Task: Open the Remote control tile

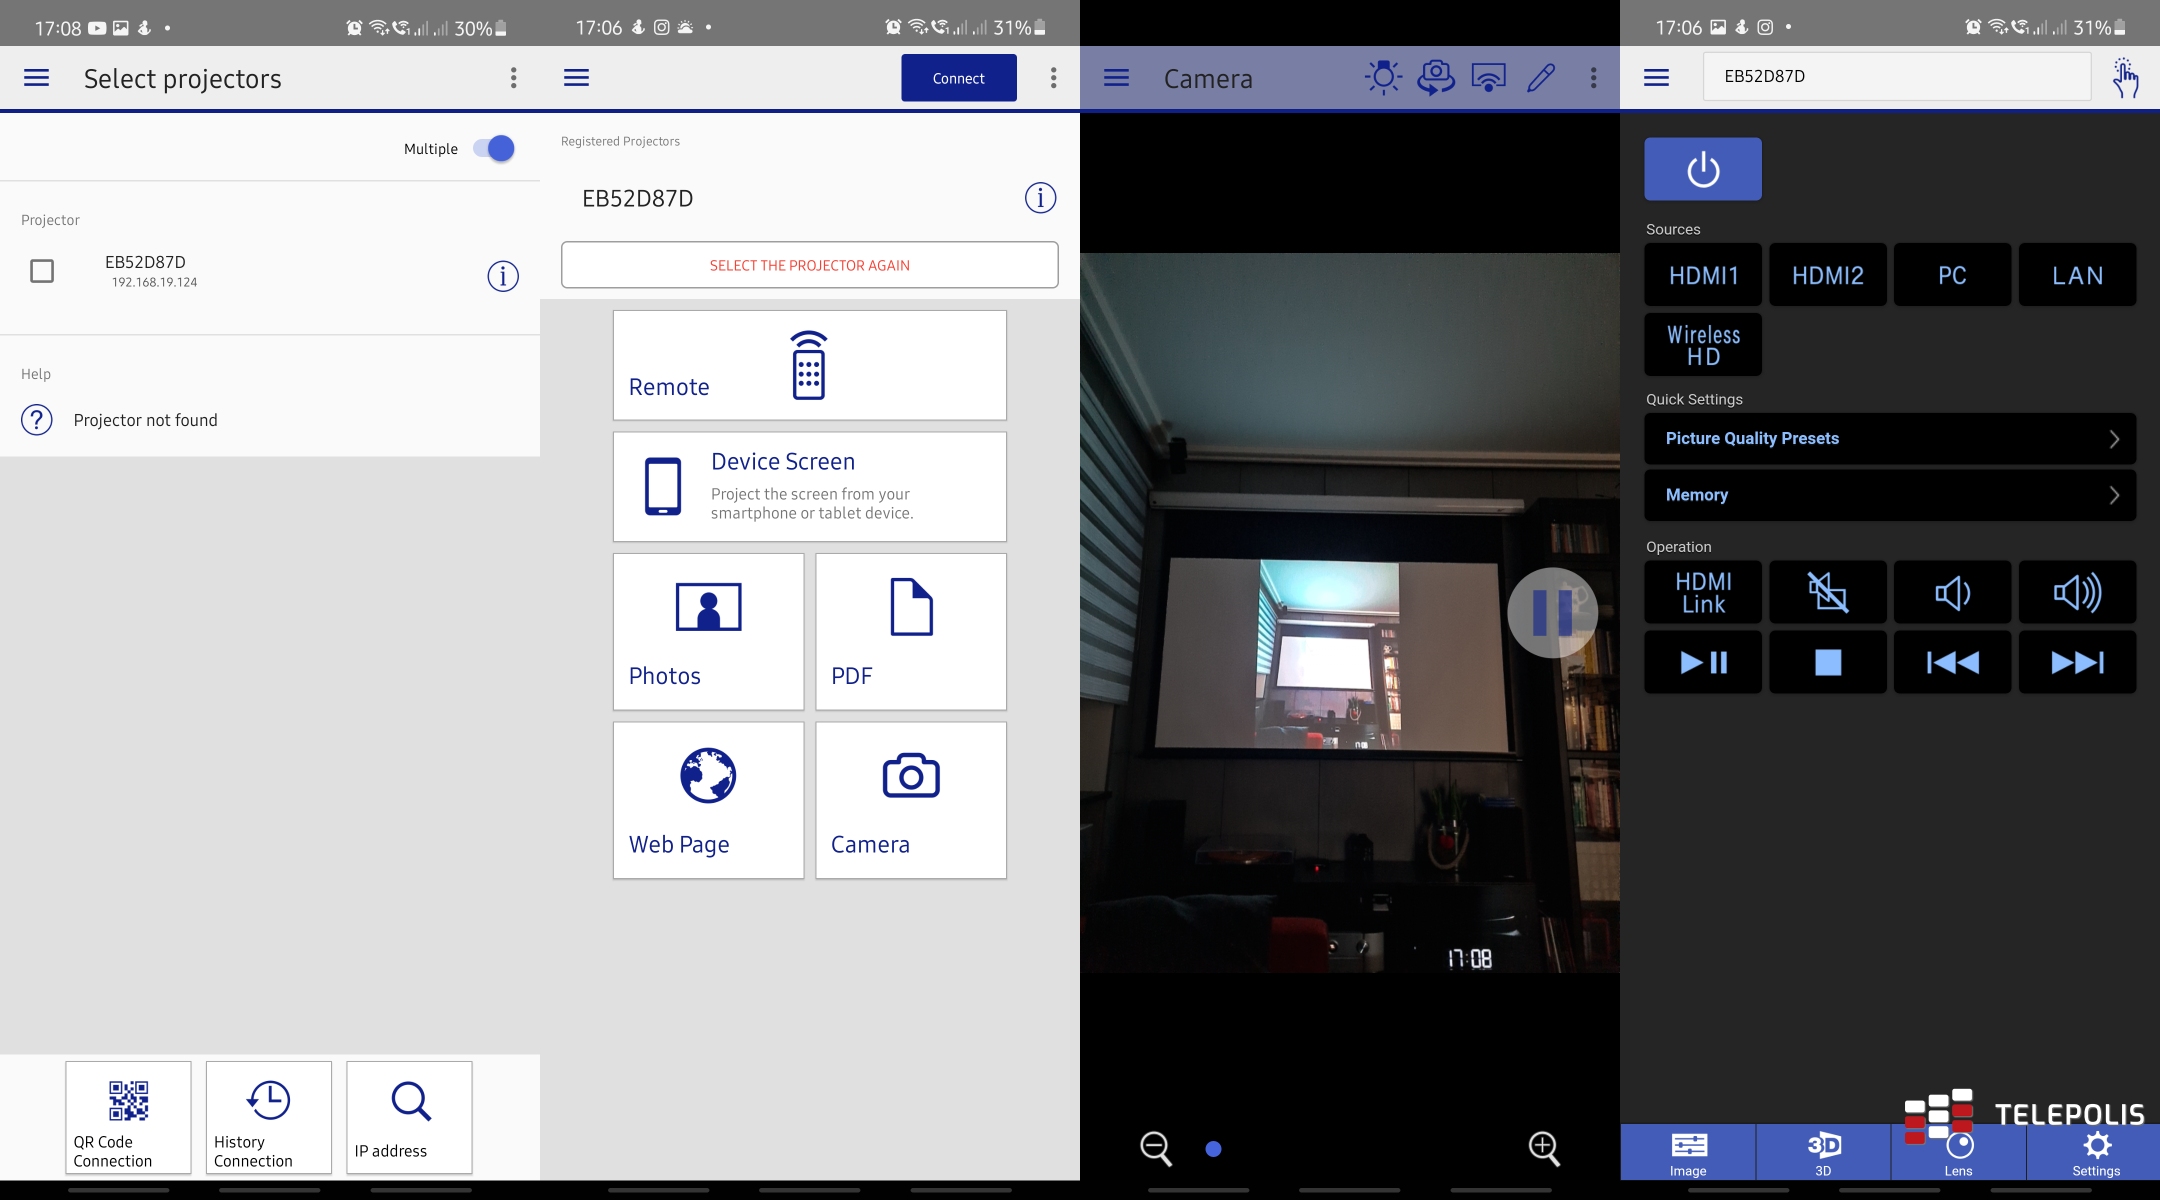Action: [809, 365]
